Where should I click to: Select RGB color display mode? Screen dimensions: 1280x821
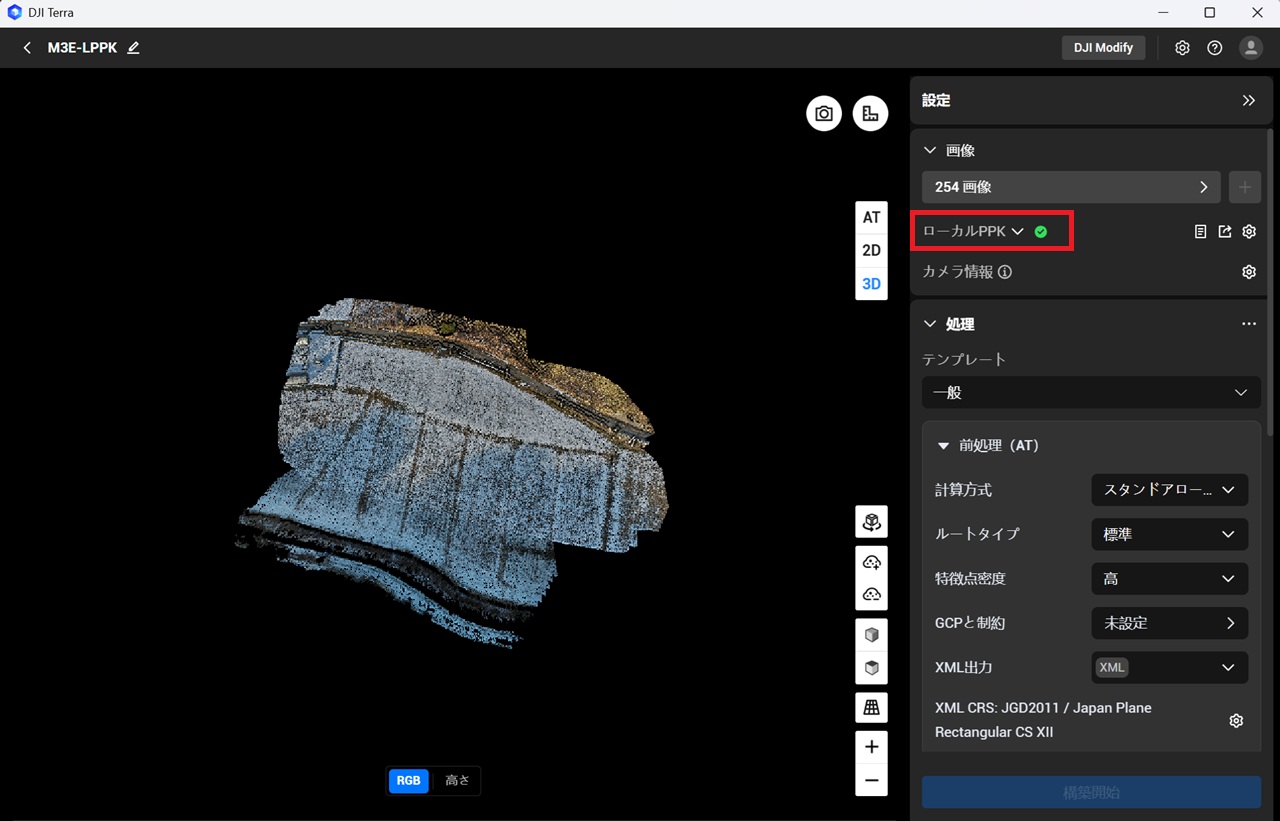point(408,781)
